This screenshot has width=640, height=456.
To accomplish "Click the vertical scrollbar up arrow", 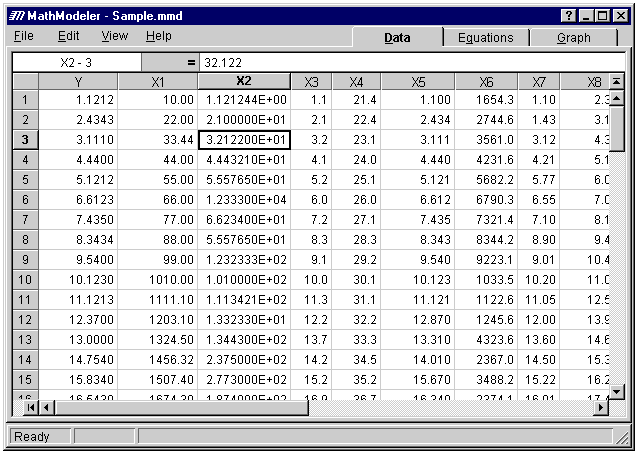I will pos(616,98).
